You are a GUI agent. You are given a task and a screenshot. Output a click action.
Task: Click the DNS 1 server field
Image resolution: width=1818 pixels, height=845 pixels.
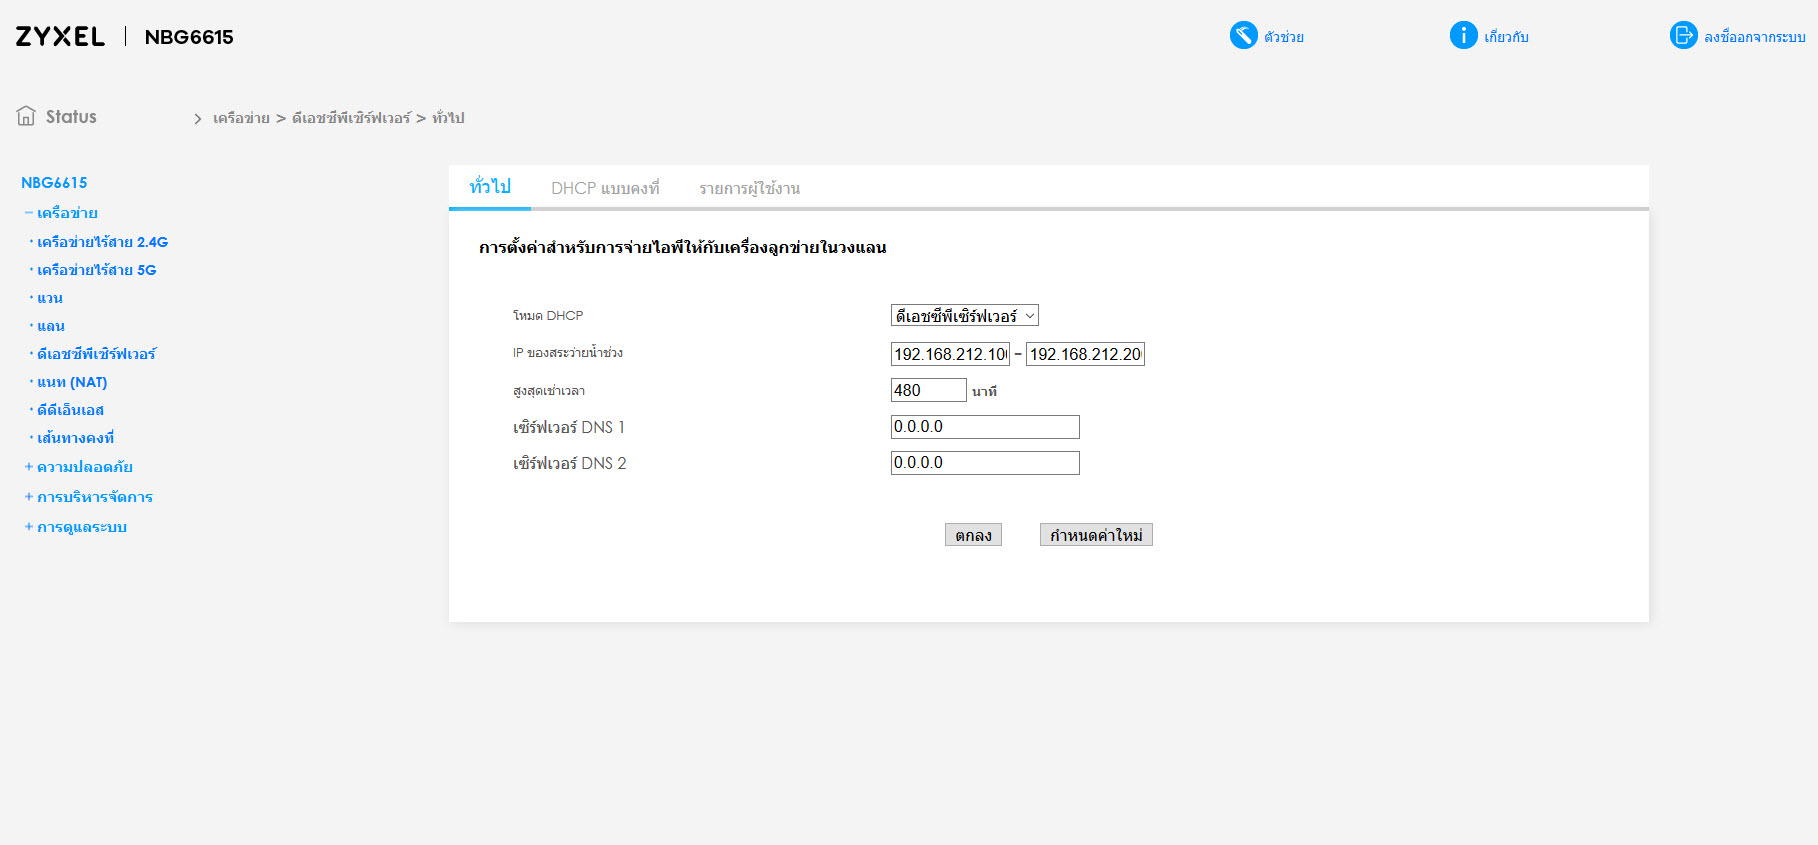coord(985,427)
